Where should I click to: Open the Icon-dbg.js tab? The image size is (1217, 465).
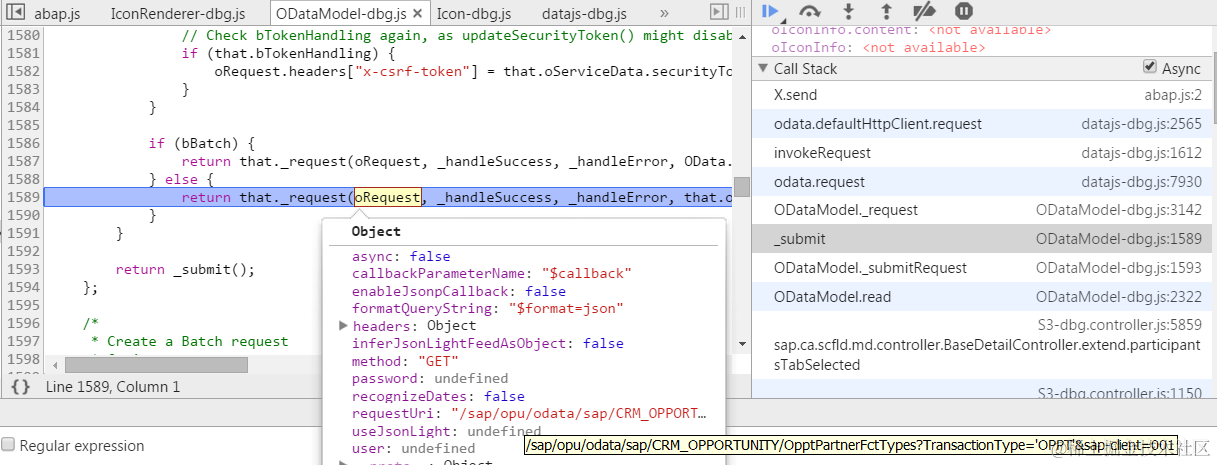point(473,14)
